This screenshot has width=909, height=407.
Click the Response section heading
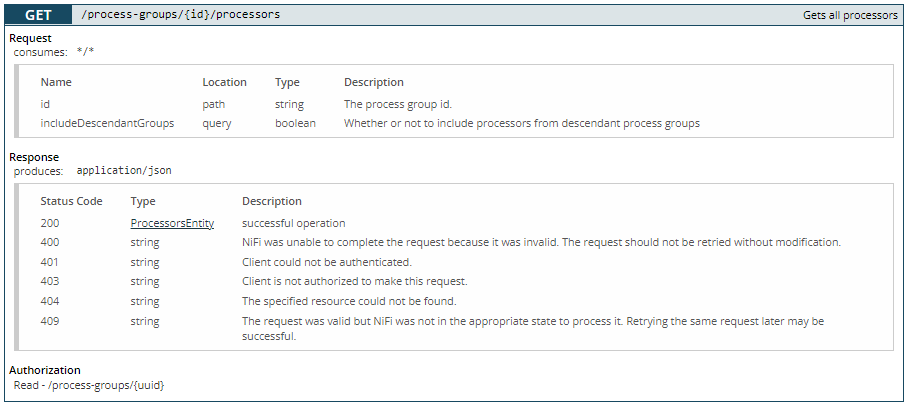pyautogui.click(x=34, y=157)
